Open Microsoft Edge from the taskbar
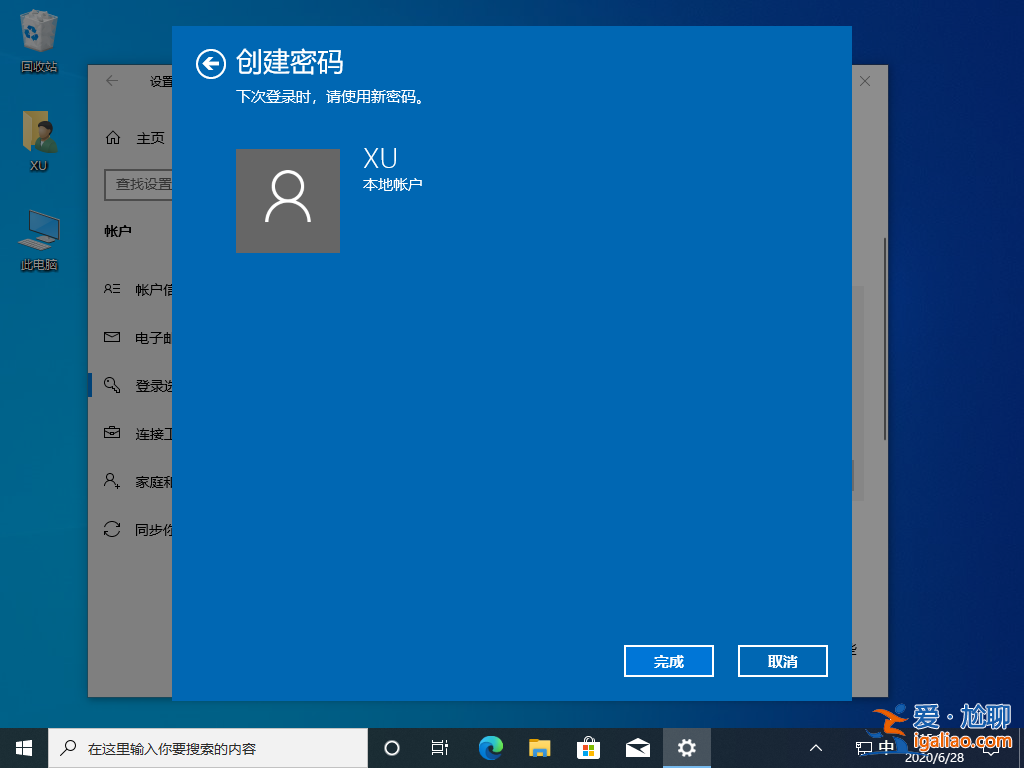 pyautogui.click(x=489, y=747)
